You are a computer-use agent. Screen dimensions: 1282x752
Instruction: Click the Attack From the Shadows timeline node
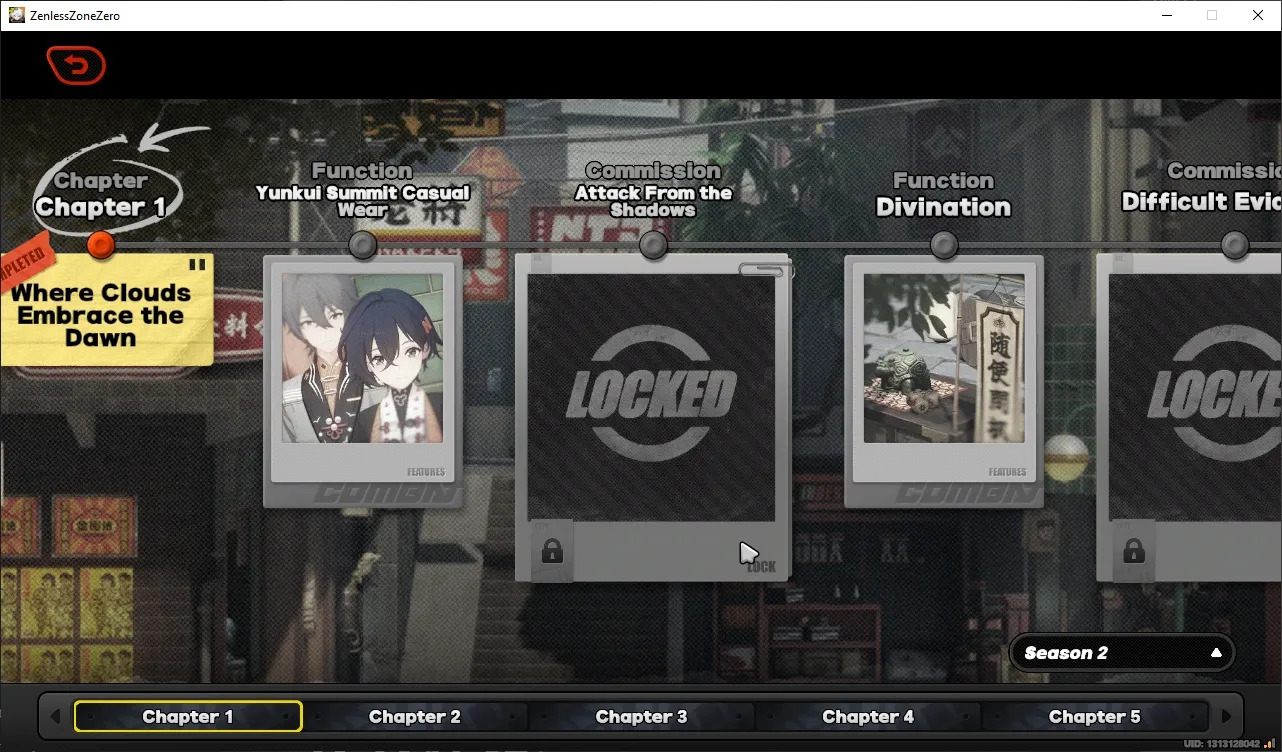coord(653,244)
